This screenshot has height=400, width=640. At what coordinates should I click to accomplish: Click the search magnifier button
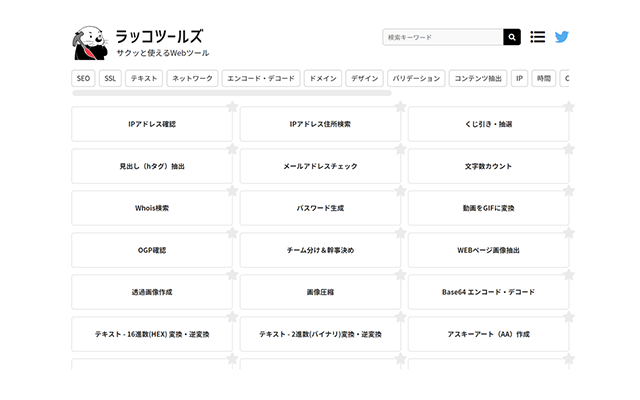511,37
